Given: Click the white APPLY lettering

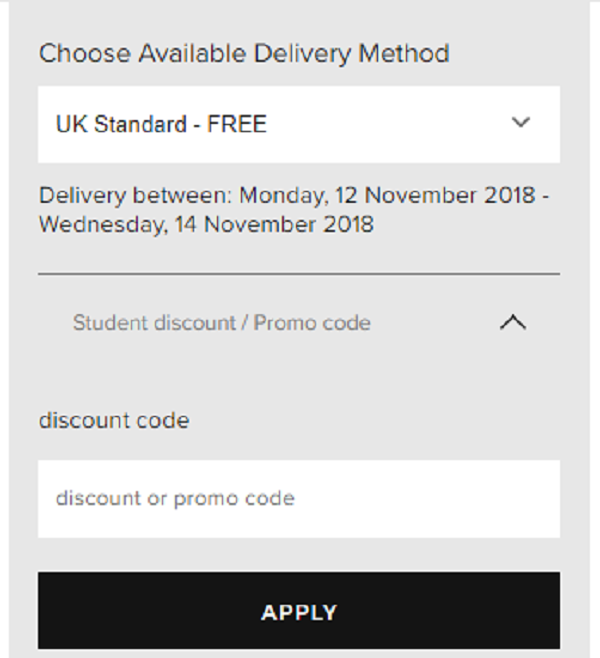Looking at the screenshot, I should [x=299, y=613].
